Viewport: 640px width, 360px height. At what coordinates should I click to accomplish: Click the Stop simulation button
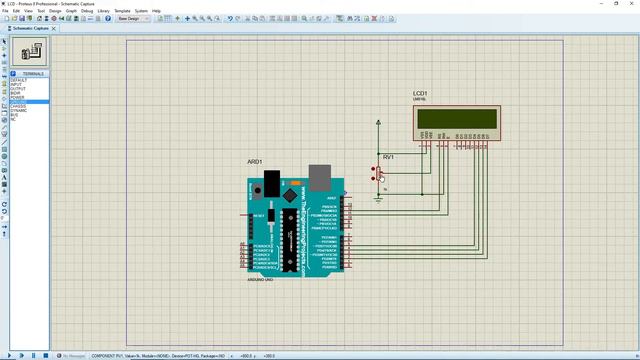pyautogui.click(x=46, y=356)
